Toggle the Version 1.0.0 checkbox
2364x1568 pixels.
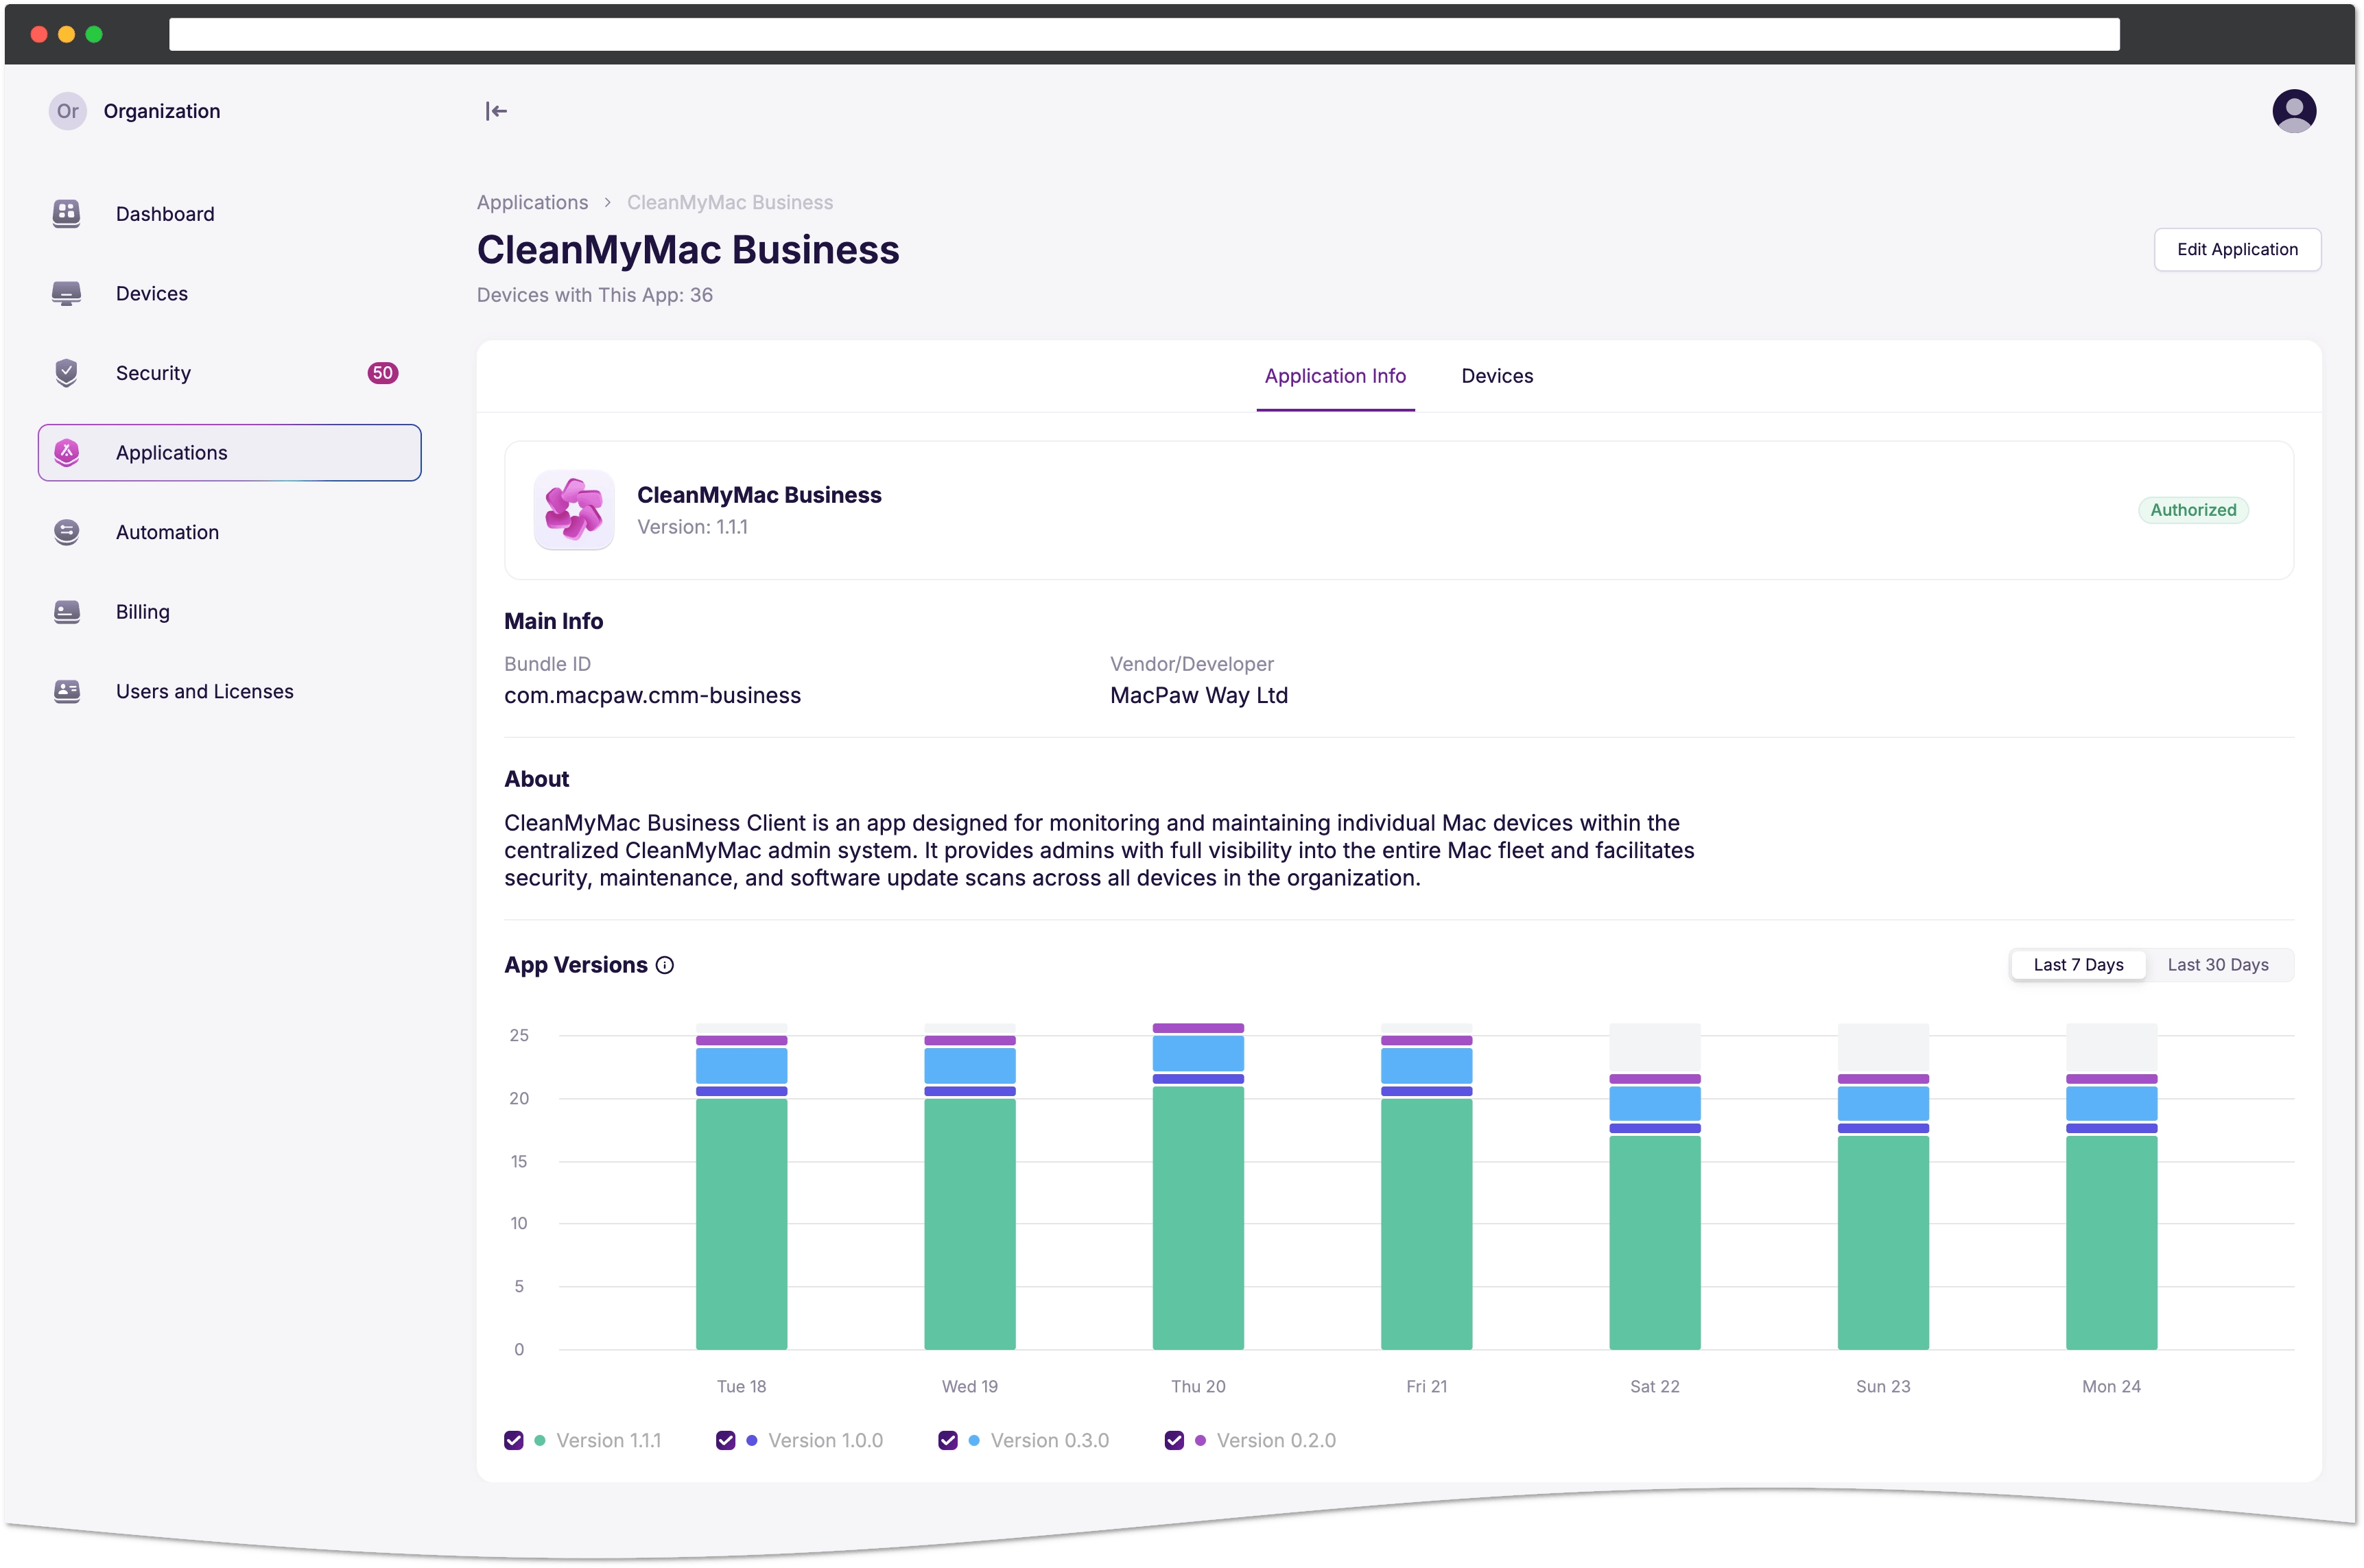point(726,1440)
